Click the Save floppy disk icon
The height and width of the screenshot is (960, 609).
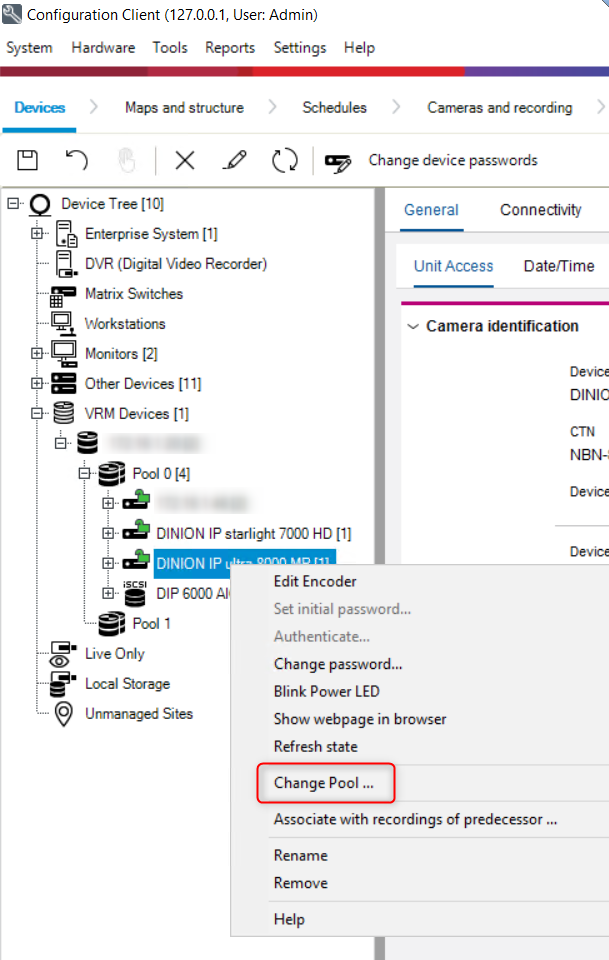pos(29,161)
